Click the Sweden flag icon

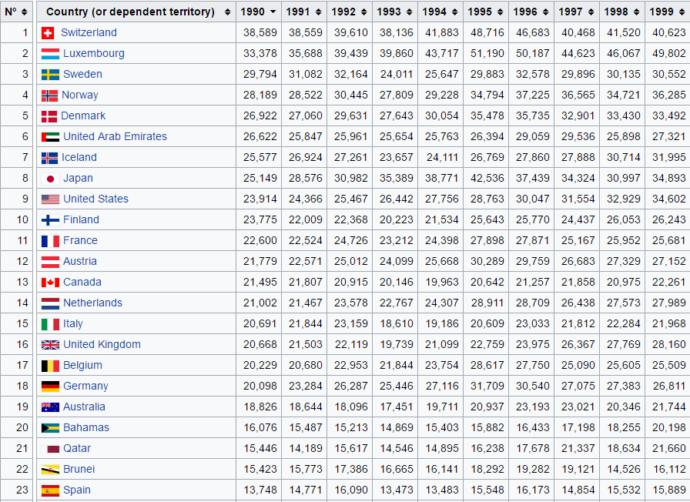tap(50, 74)
